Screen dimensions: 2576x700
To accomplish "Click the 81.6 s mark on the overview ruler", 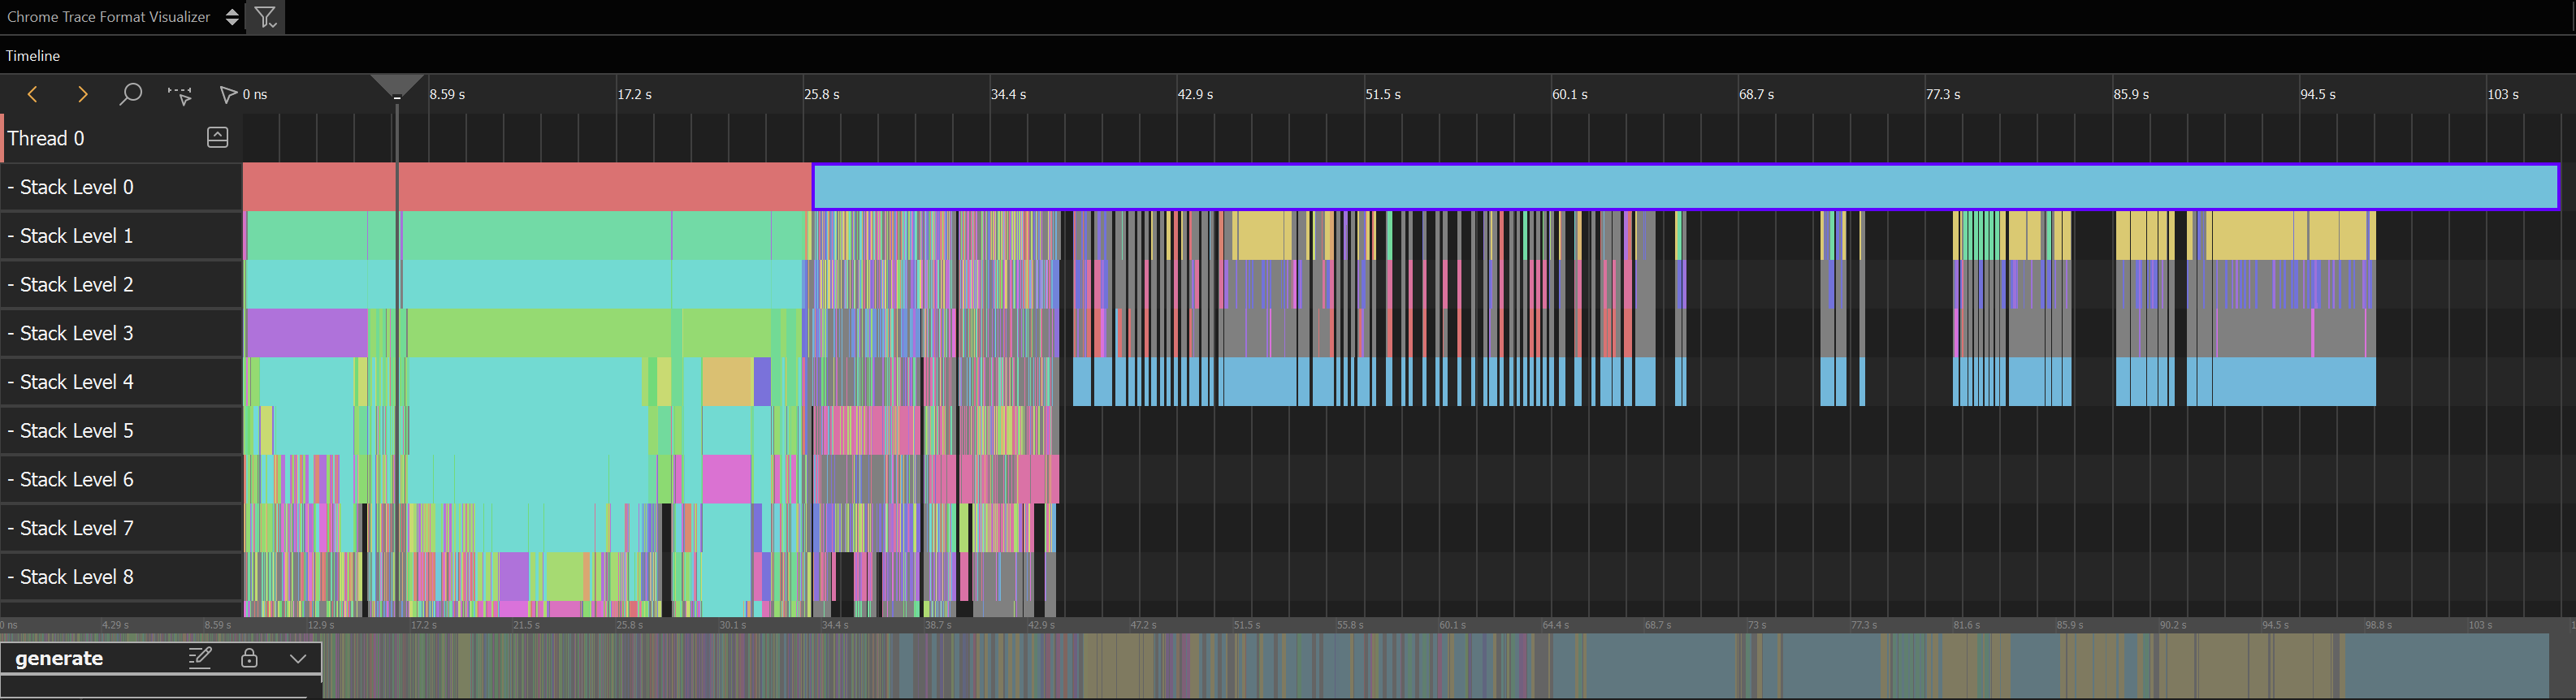I will pyautogui.click(x=1966, y=625).
